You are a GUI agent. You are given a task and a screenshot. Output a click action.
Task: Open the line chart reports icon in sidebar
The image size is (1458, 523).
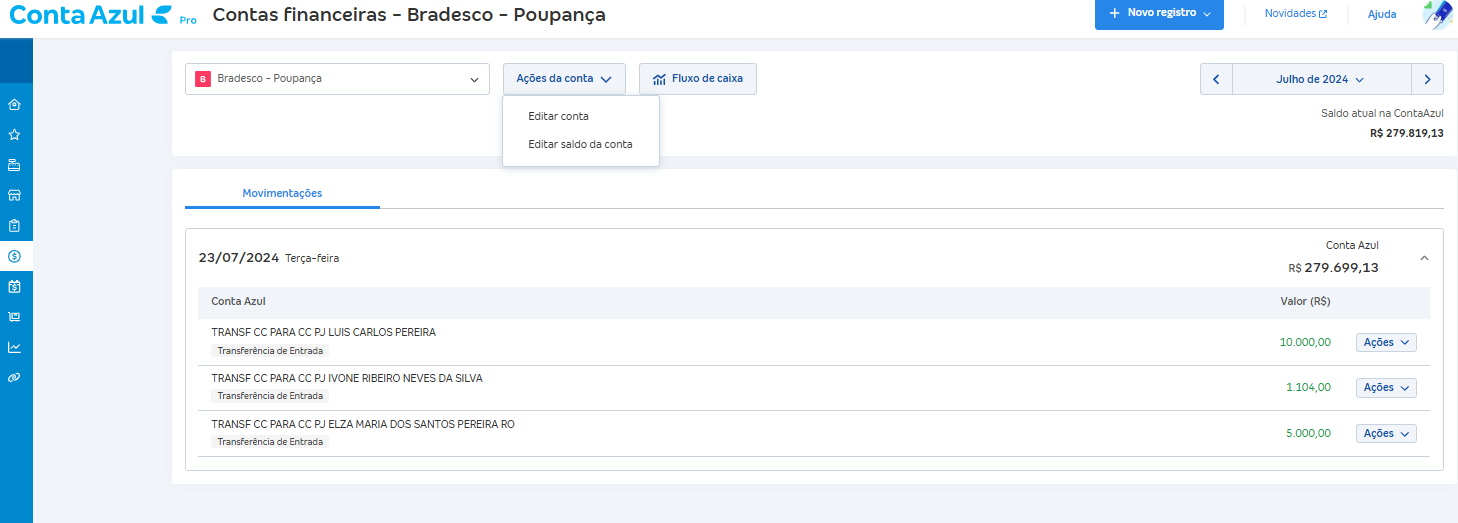point(14,348)
